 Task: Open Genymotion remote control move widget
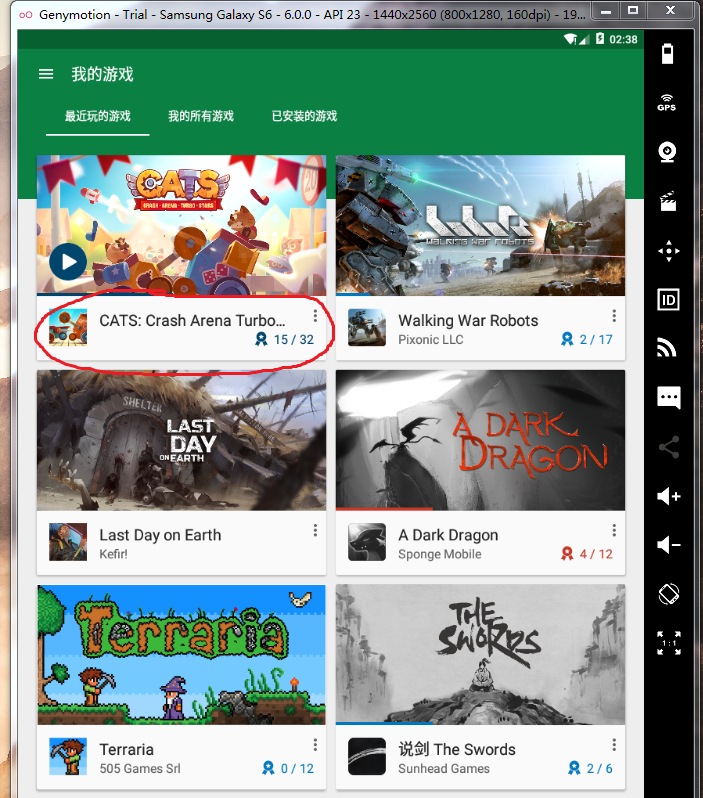coord(668,251)
